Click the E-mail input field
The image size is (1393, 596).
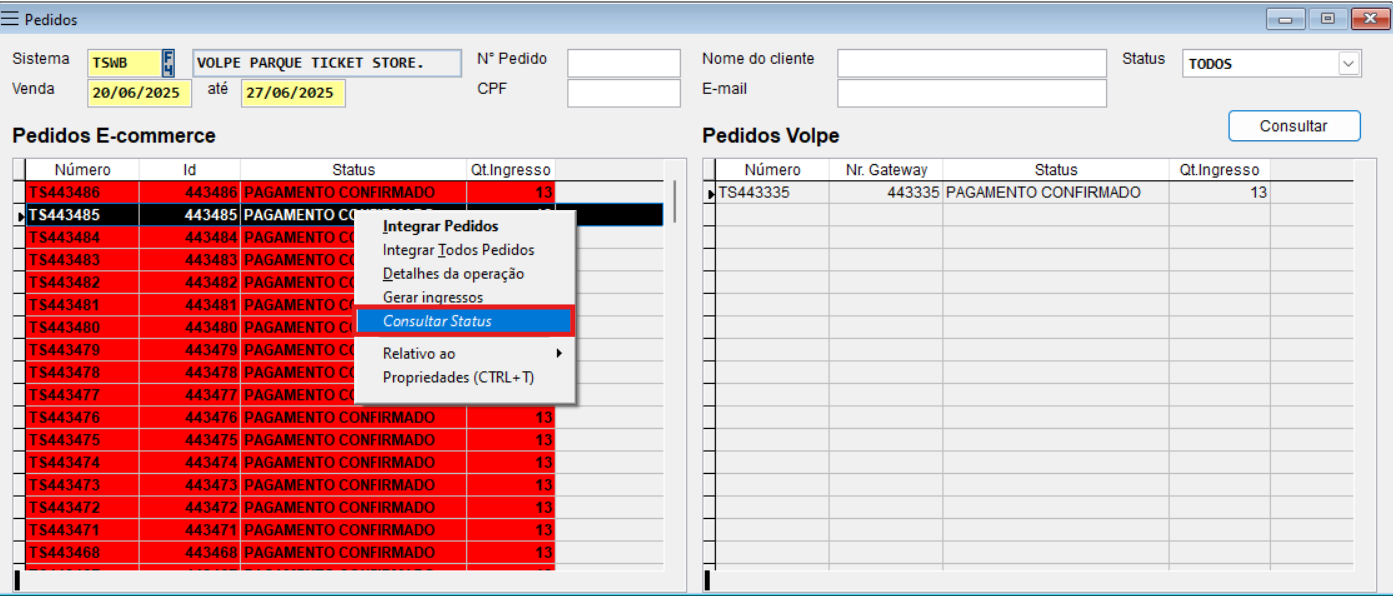[970, 92]
